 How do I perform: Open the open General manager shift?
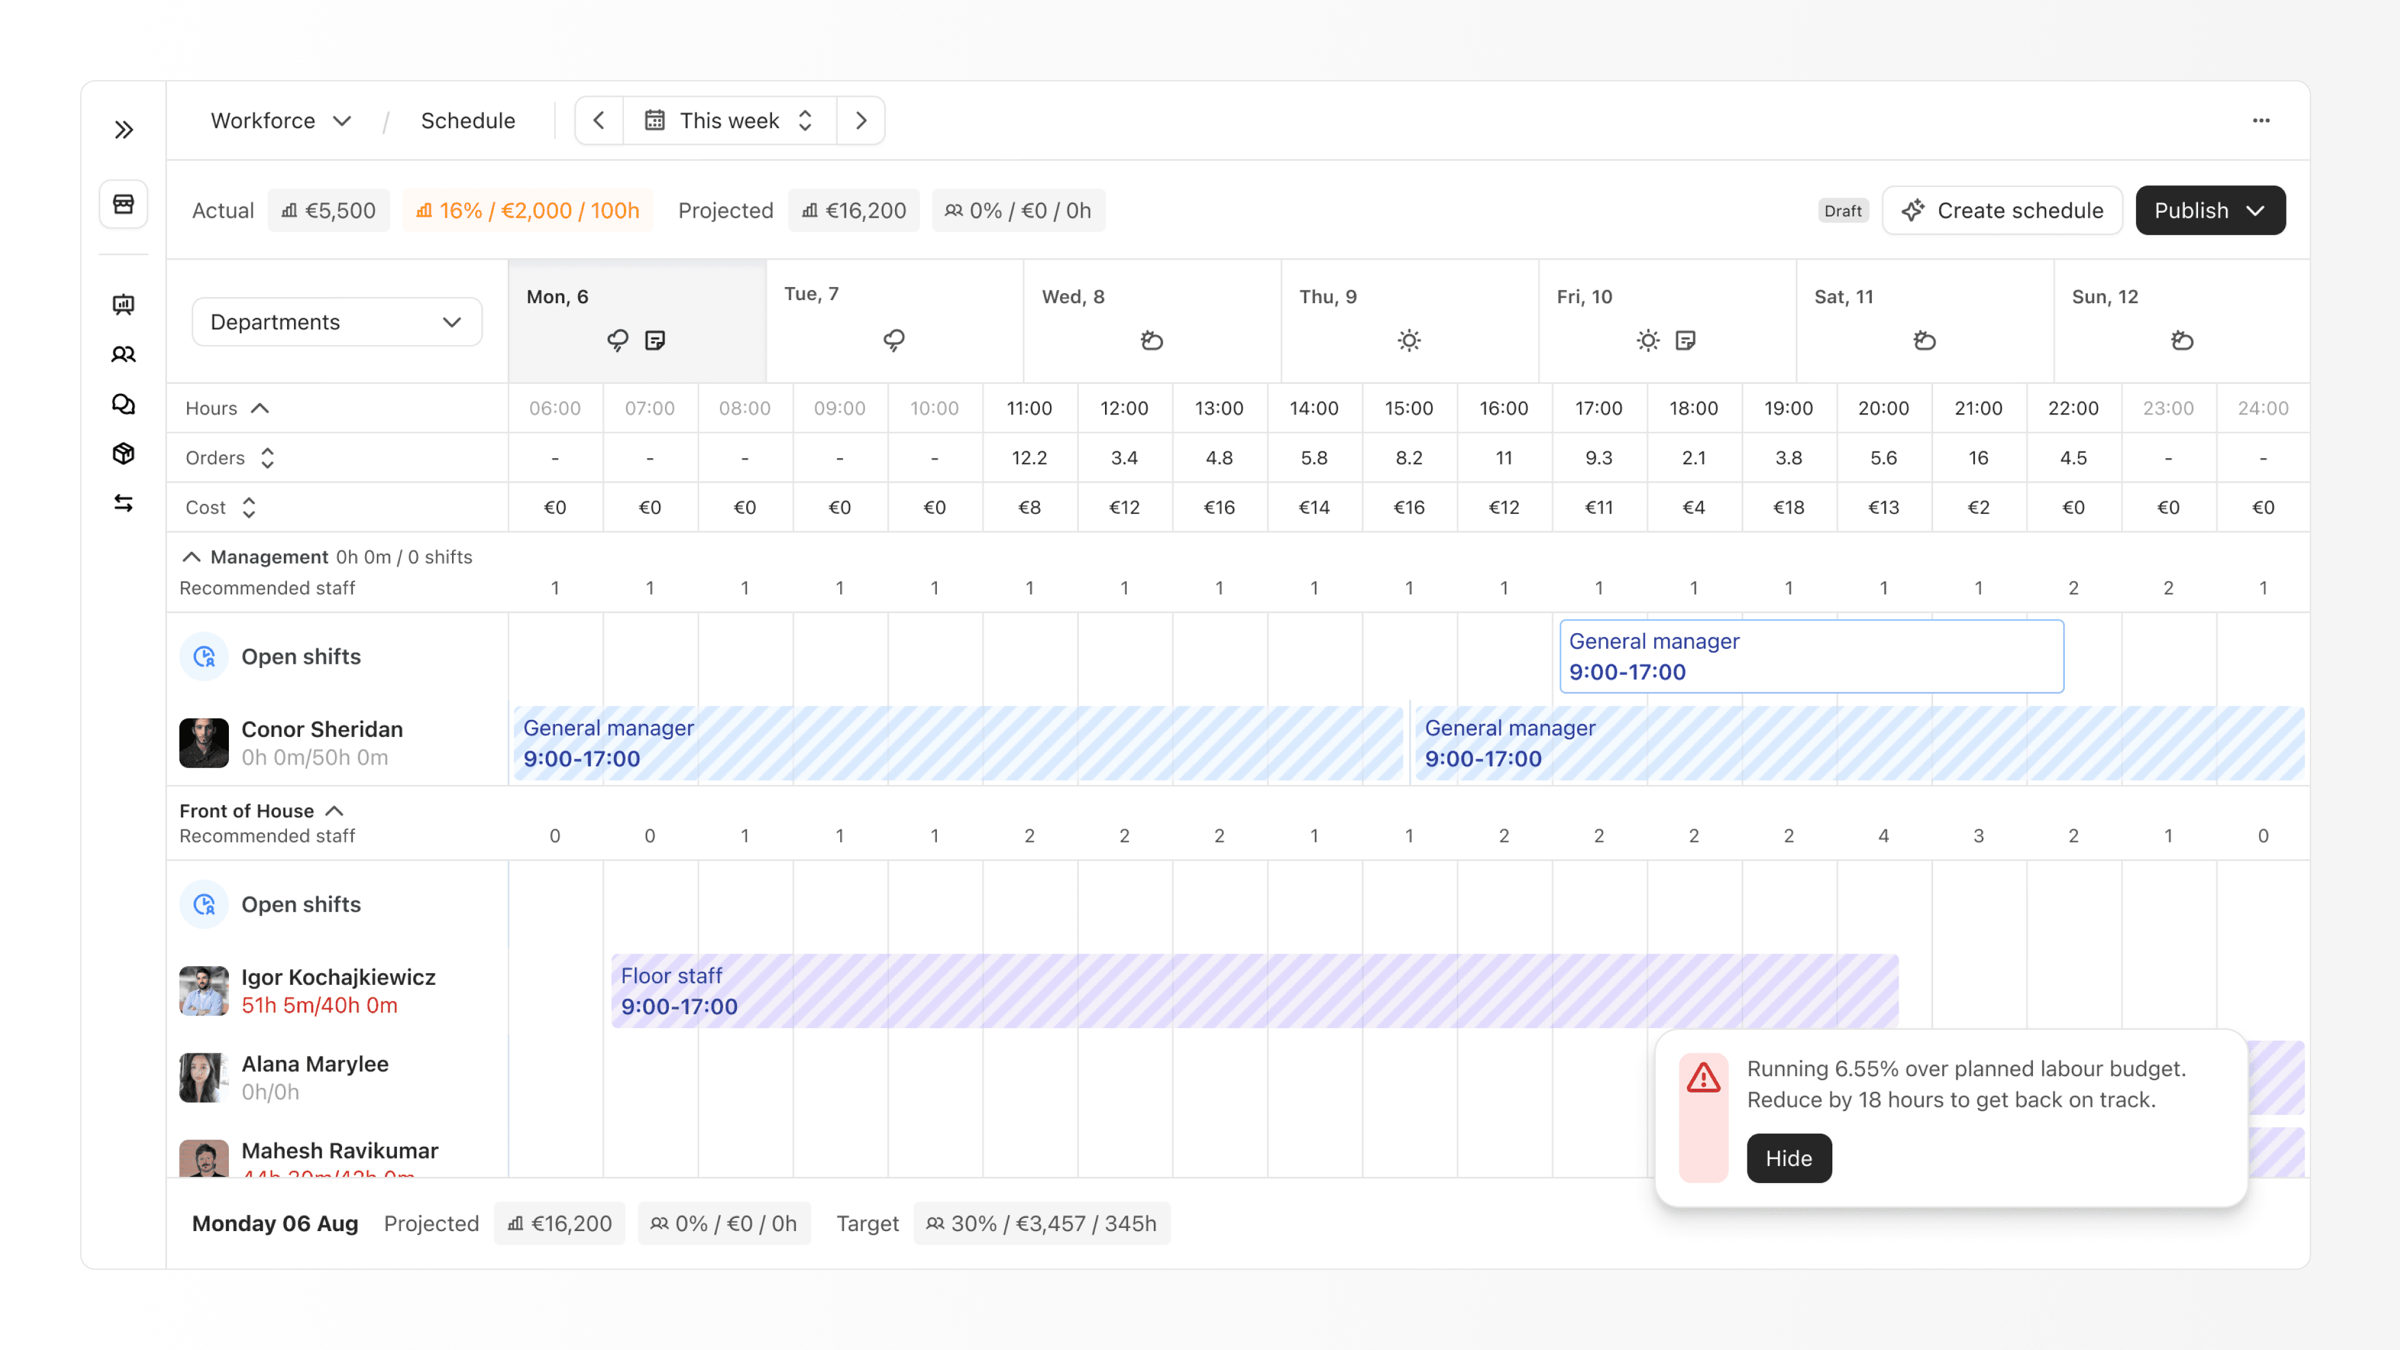[x=1811, y=657]
